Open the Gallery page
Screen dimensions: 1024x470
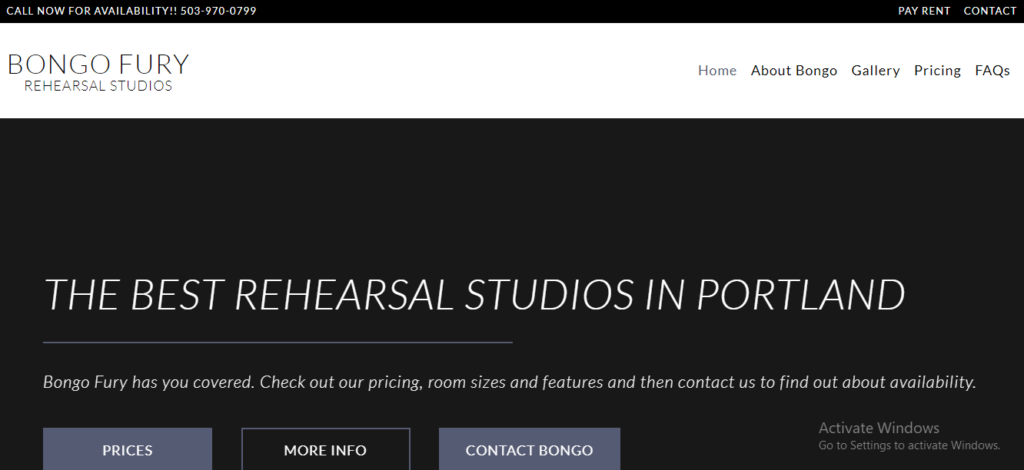point(875,71)
